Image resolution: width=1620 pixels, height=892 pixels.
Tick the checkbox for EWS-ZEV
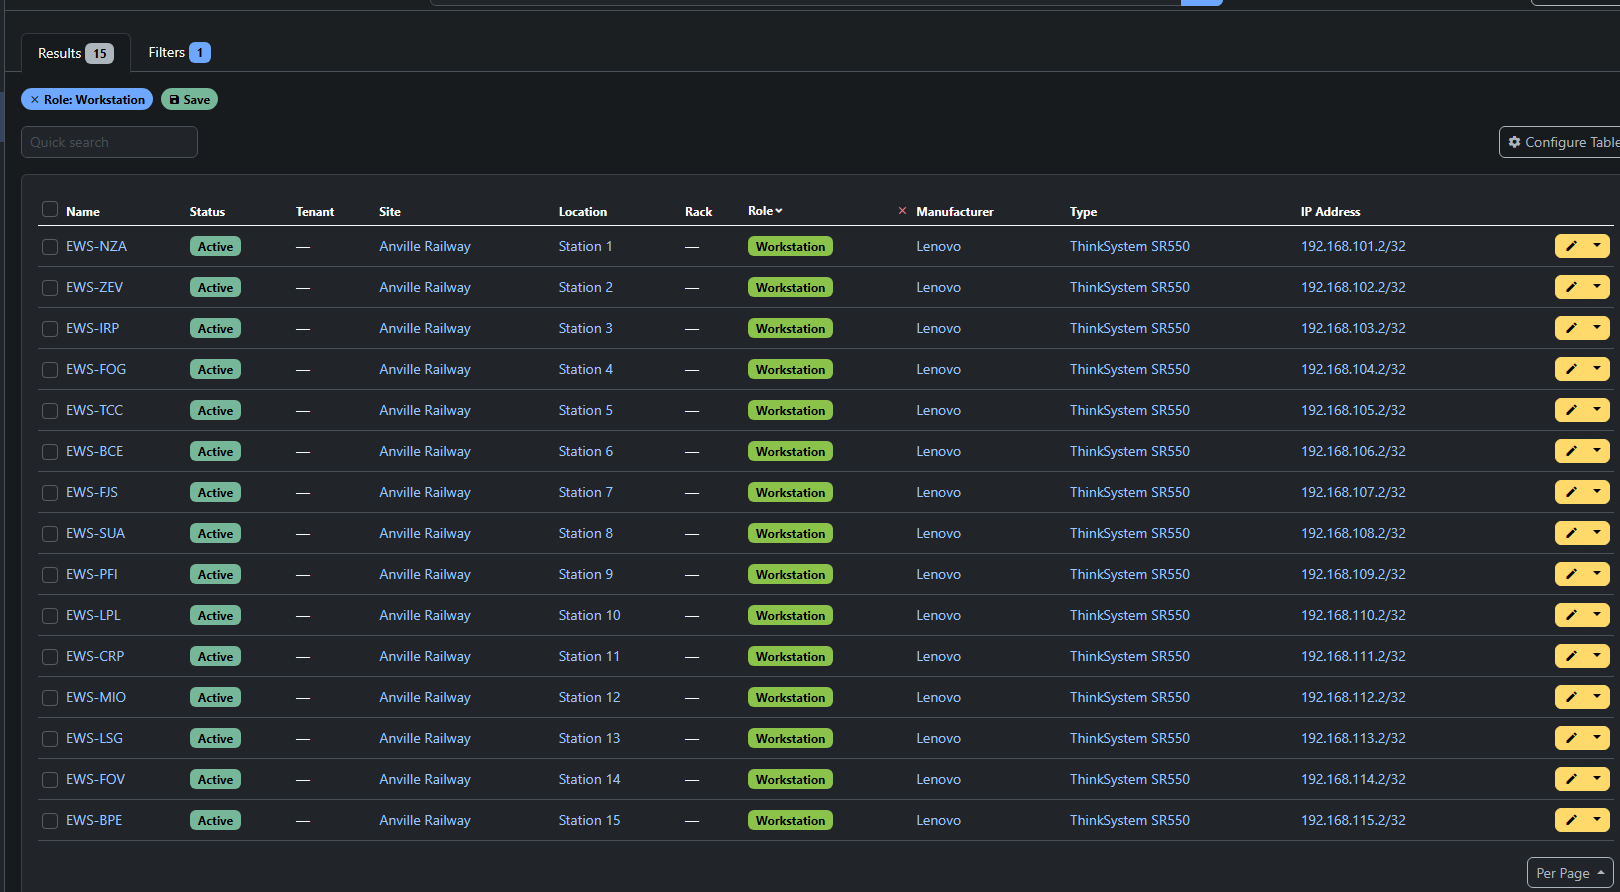point(50,288)
